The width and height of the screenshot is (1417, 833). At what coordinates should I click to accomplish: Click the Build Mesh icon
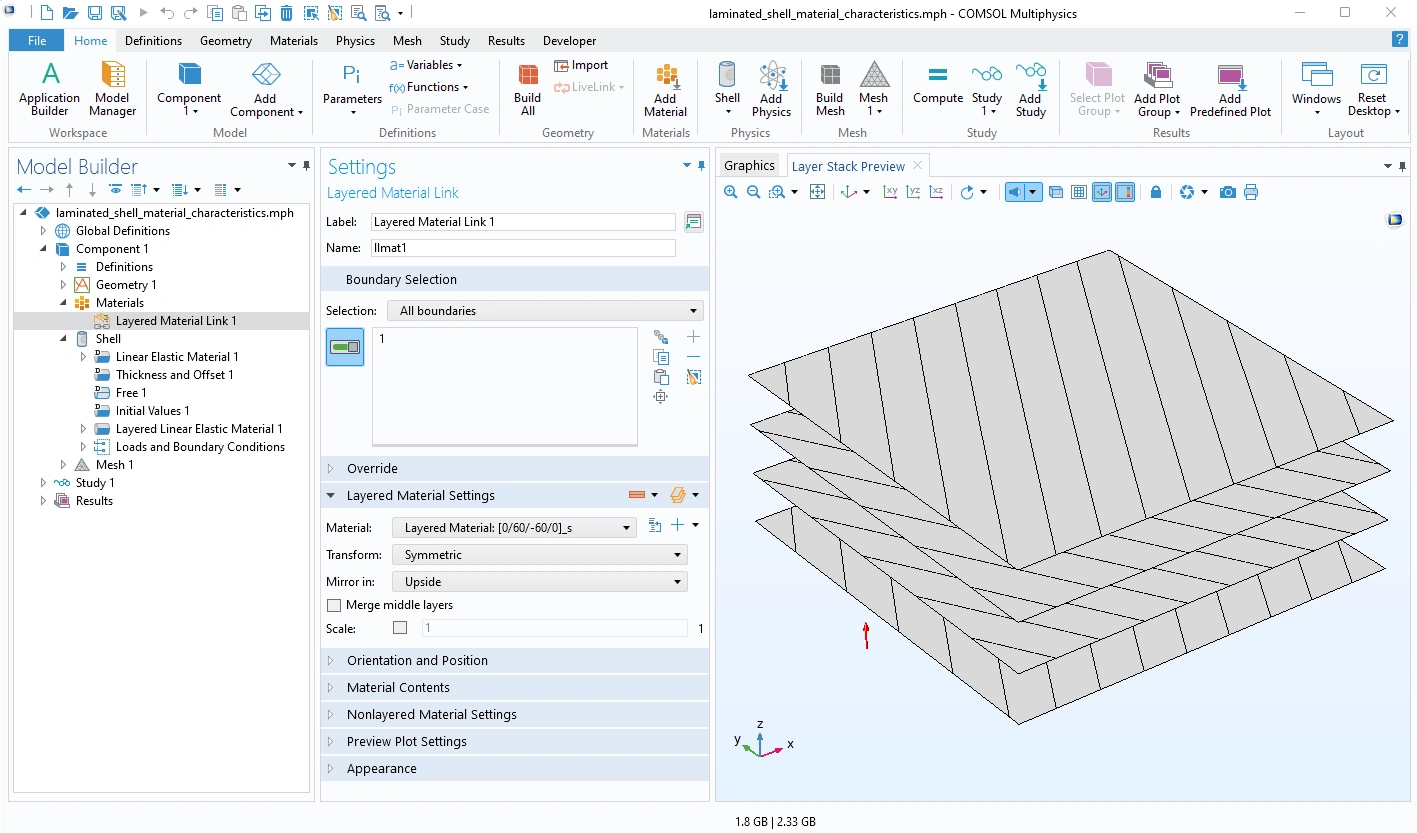tap(829, 88)
